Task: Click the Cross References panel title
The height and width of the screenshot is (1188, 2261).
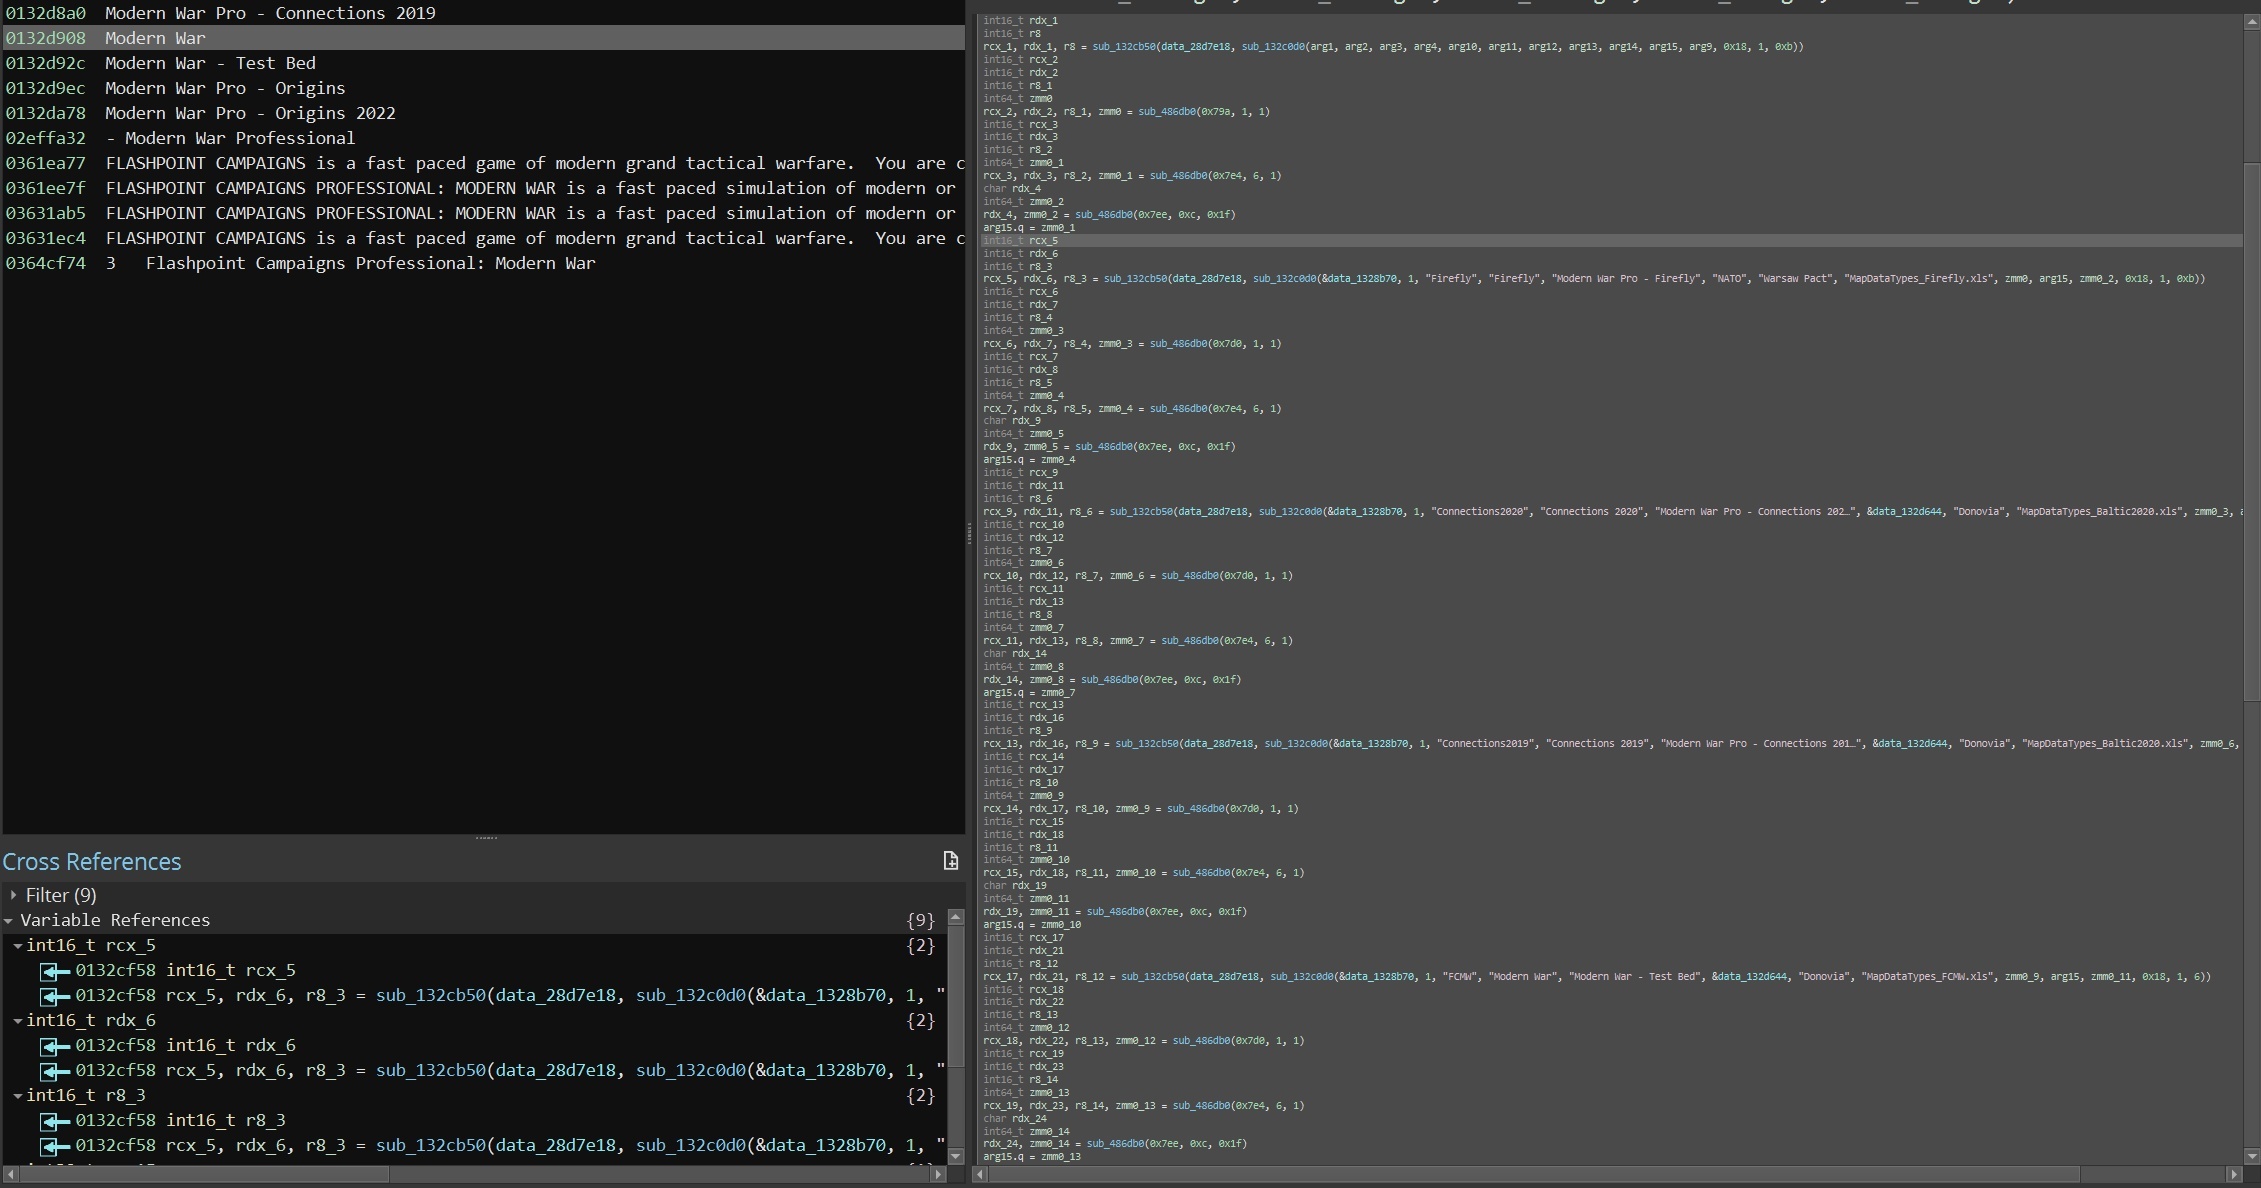Action: pos(92,862)
